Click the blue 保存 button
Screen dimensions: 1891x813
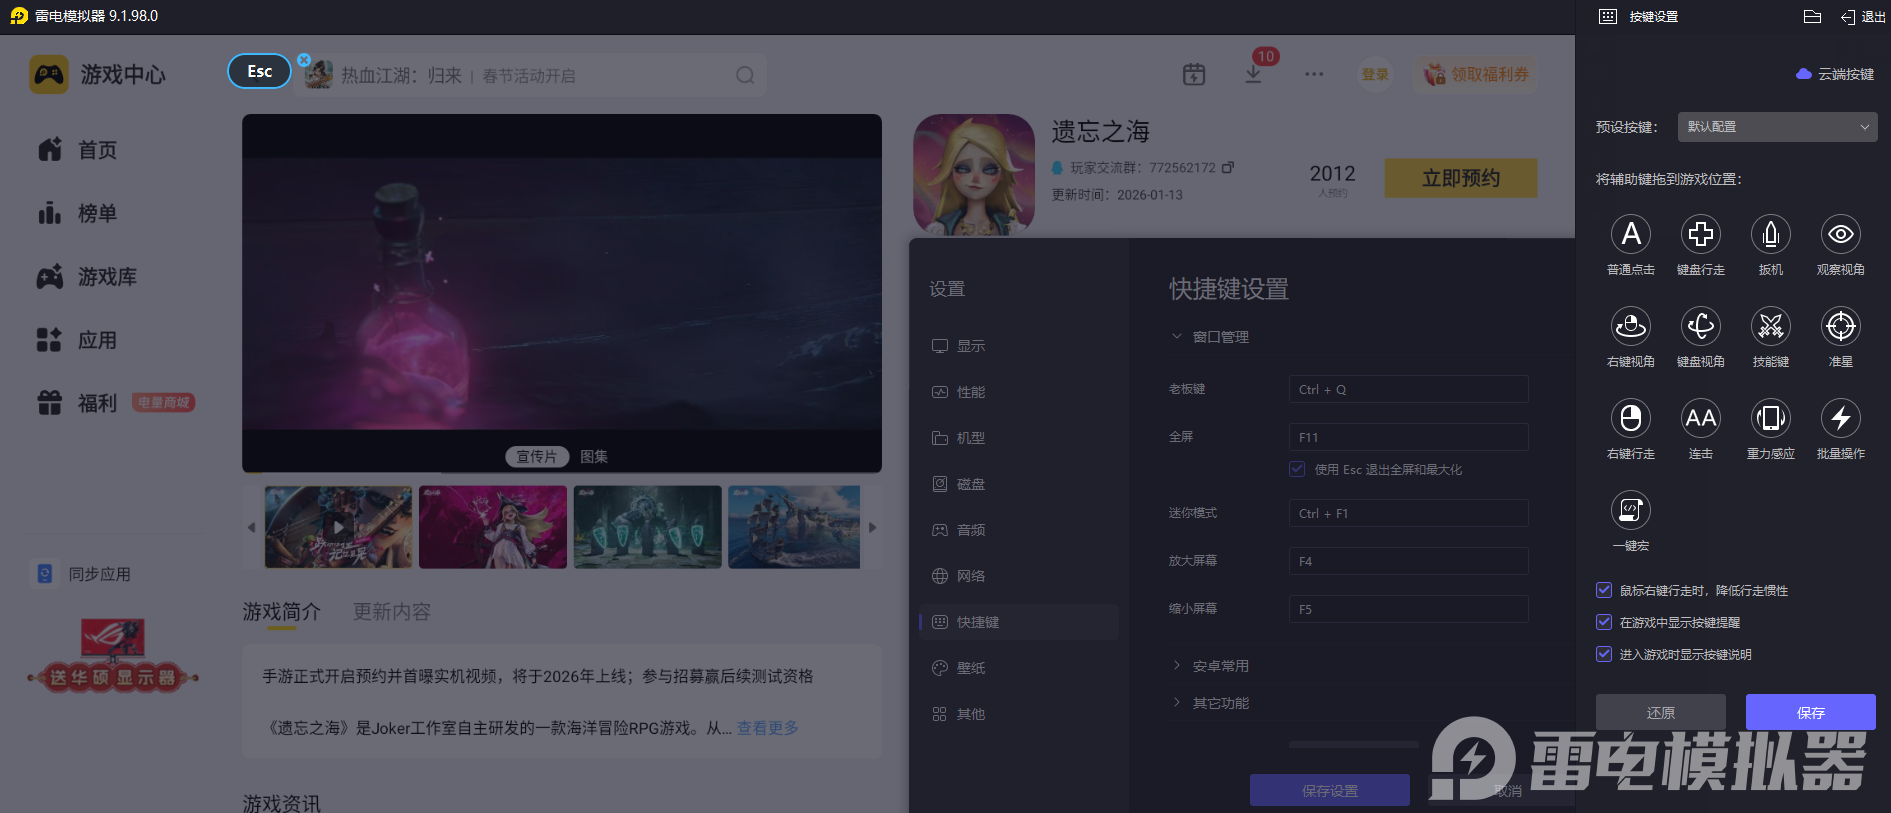[x=1810, y=712]
